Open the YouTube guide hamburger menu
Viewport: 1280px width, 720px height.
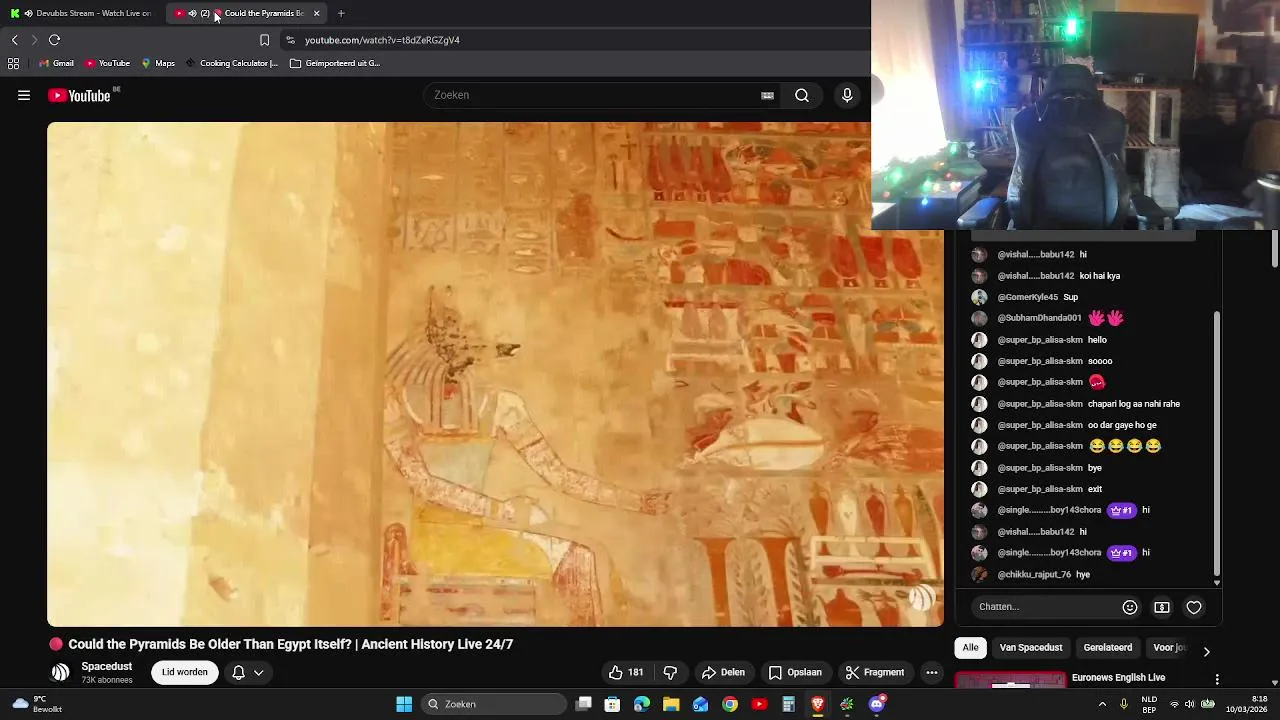coord(24,95)
